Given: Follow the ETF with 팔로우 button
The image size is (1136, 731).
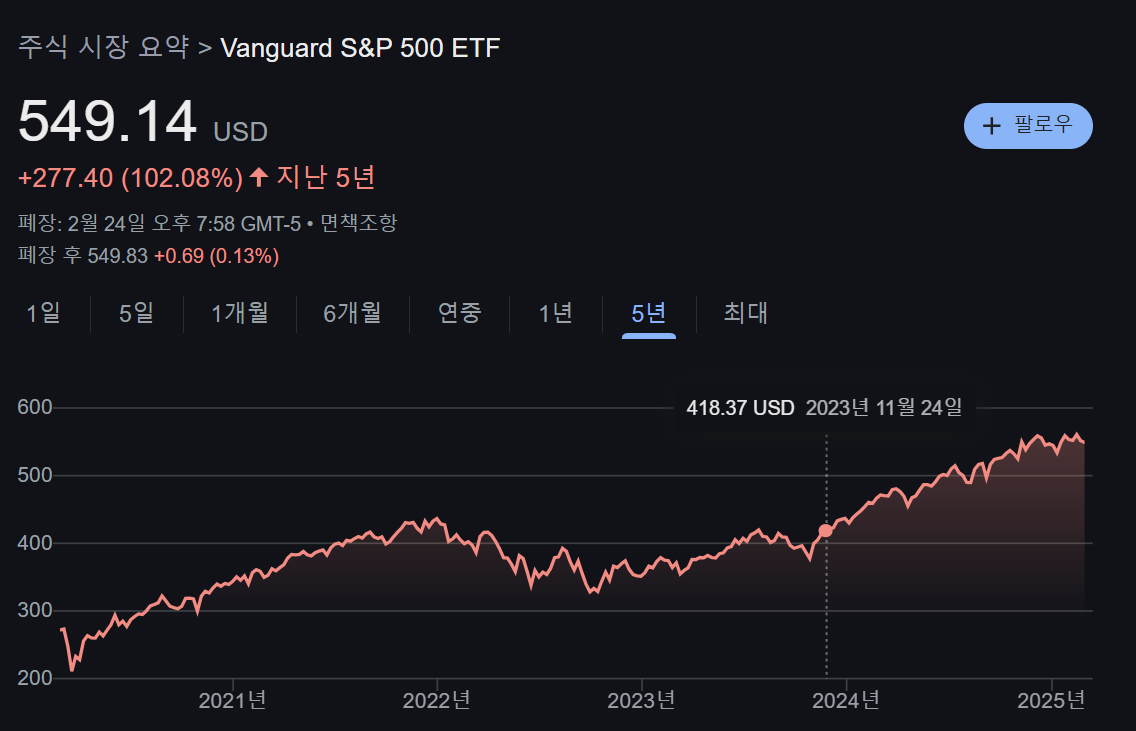Looking at the screenshot, I should coord(1028,126).
